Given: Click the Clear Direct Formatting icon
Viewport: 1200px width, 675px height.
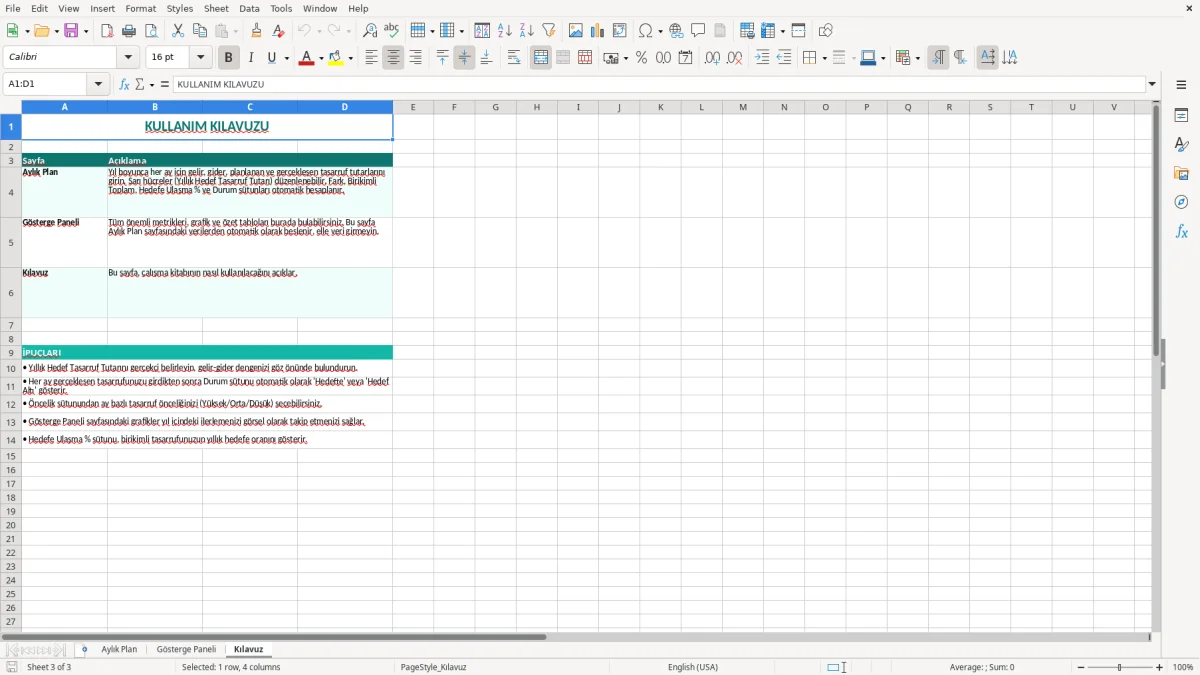Looking at the screenshot, I should click(279, 31).
